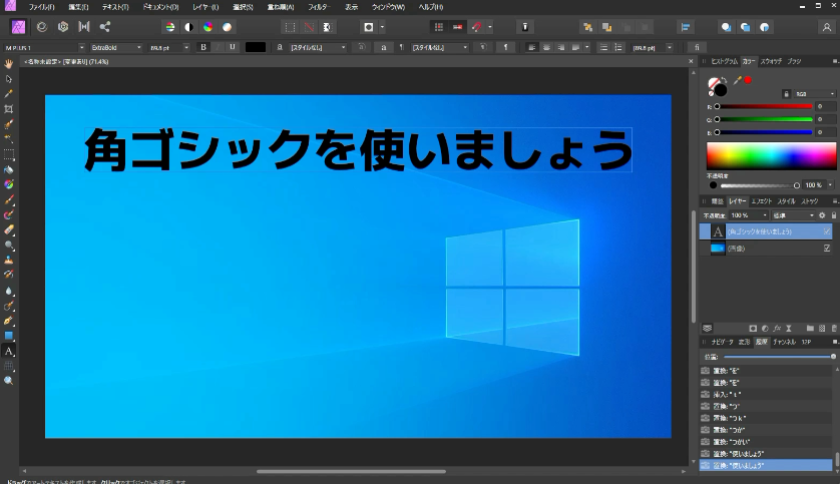
Task: Apply Auto Contrast half-circle icon
Action: [x=189, y=27]
